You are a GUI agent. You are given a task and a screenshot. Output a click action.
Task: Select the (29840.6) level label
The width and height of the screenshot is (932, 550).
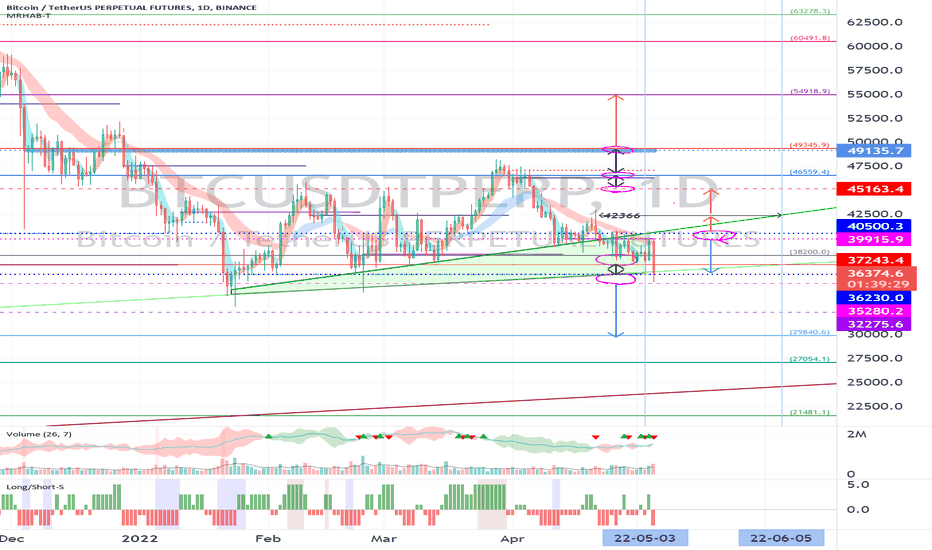810,332
